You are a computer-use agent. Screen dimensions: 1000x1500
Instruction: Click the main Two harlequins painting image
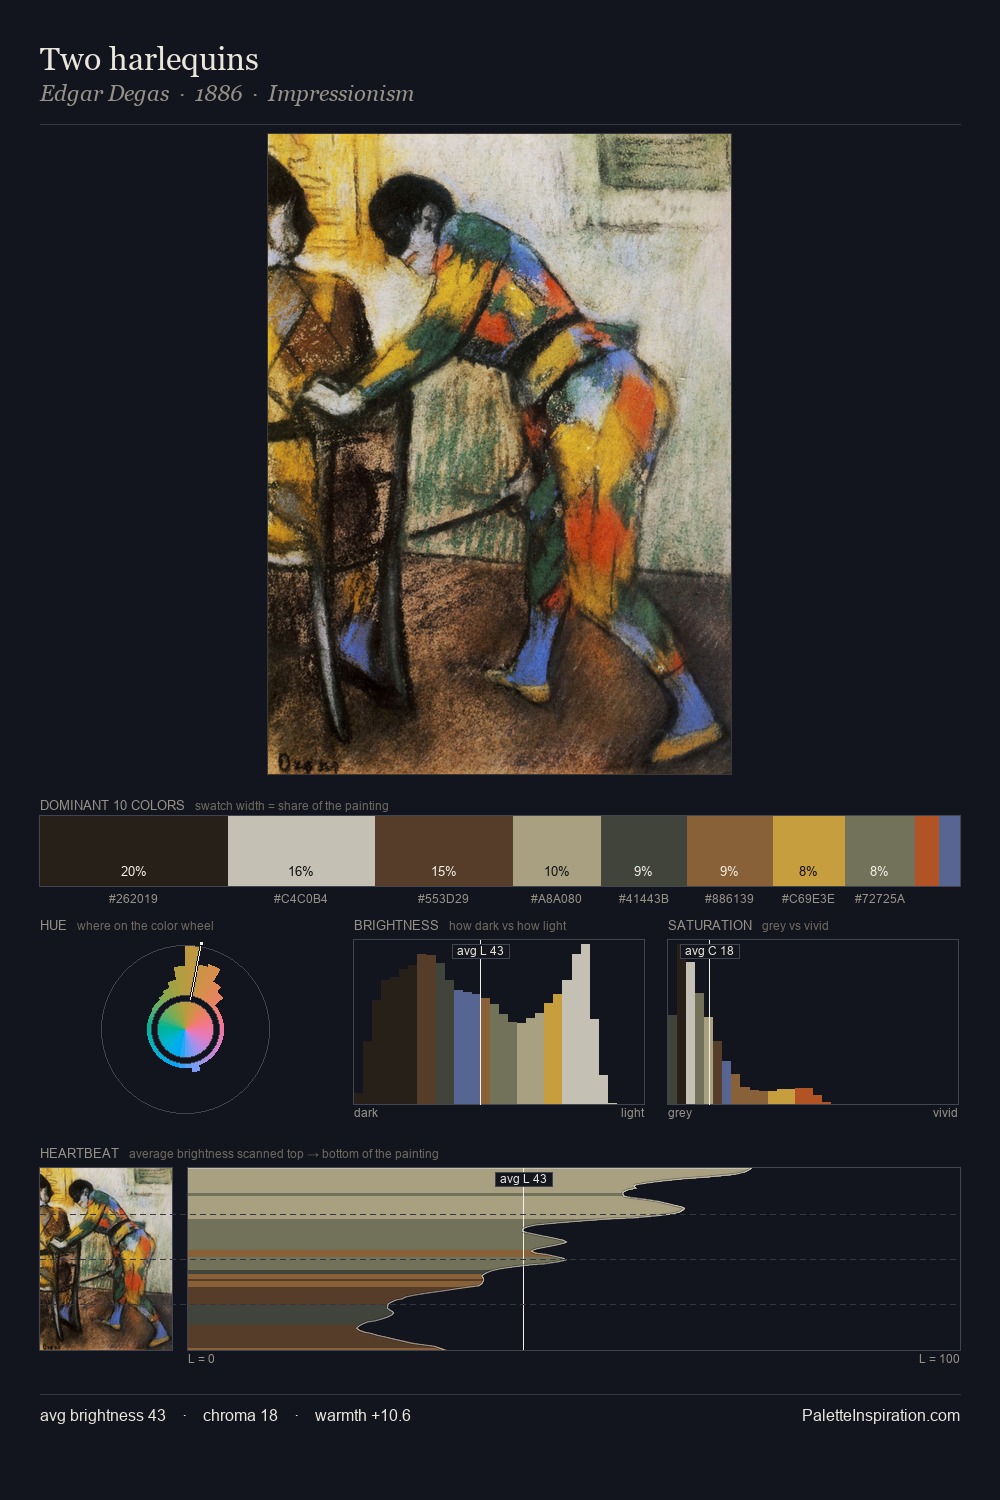pos(499,454)
